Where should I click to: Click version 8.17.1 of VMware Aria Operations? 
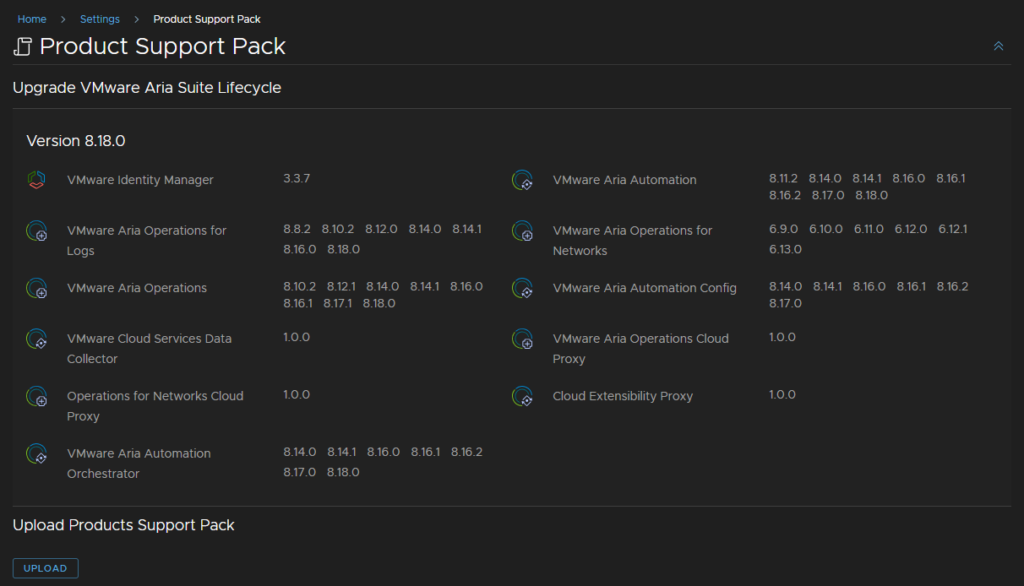click(x=338, y=304)
